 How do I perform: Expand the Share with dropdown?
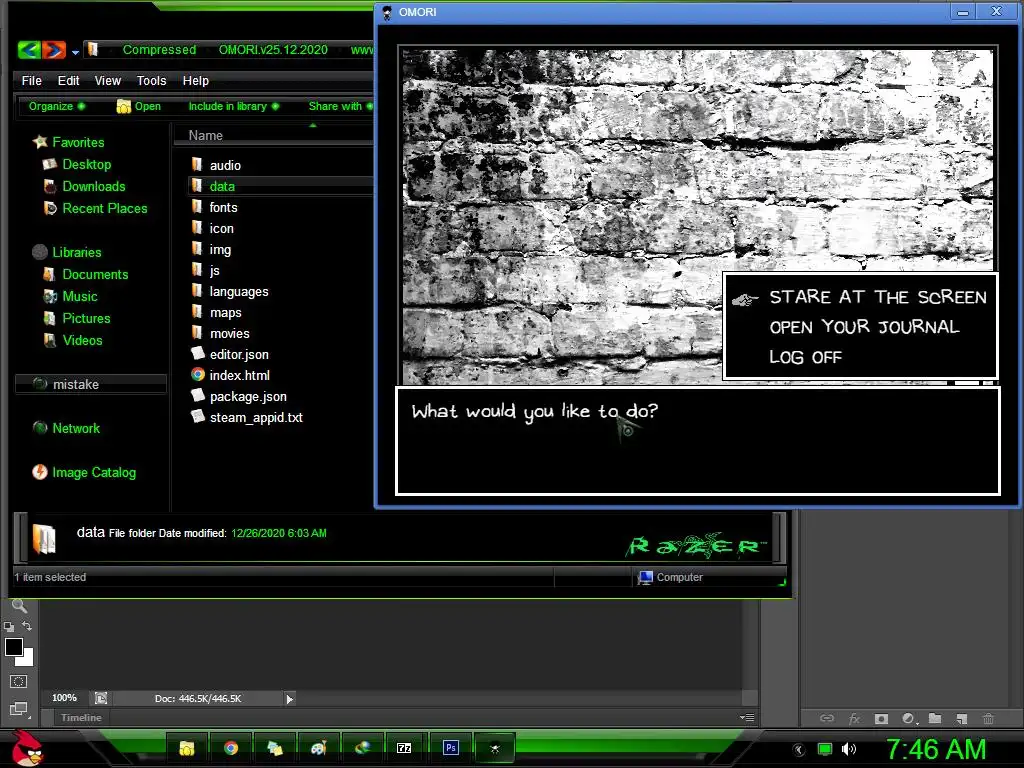(340, 106)
